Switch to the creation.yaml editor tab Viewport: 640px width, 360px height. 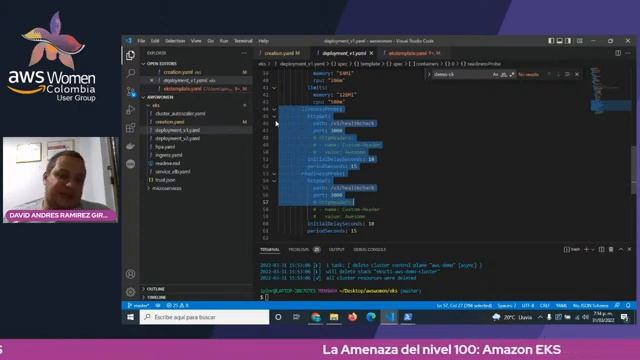click(282, 53)
